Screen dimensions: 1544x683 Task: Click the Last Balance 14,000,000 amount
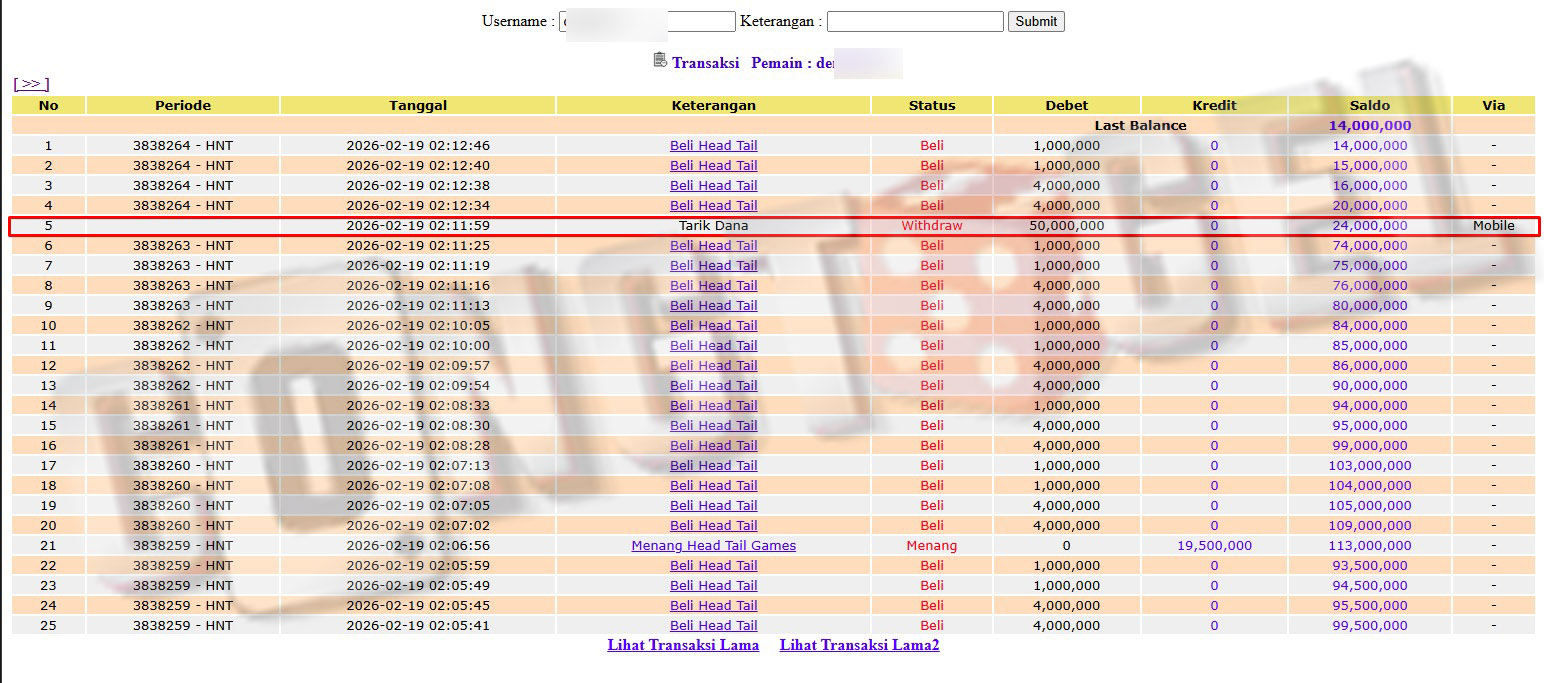click(x=1370, y=125)
